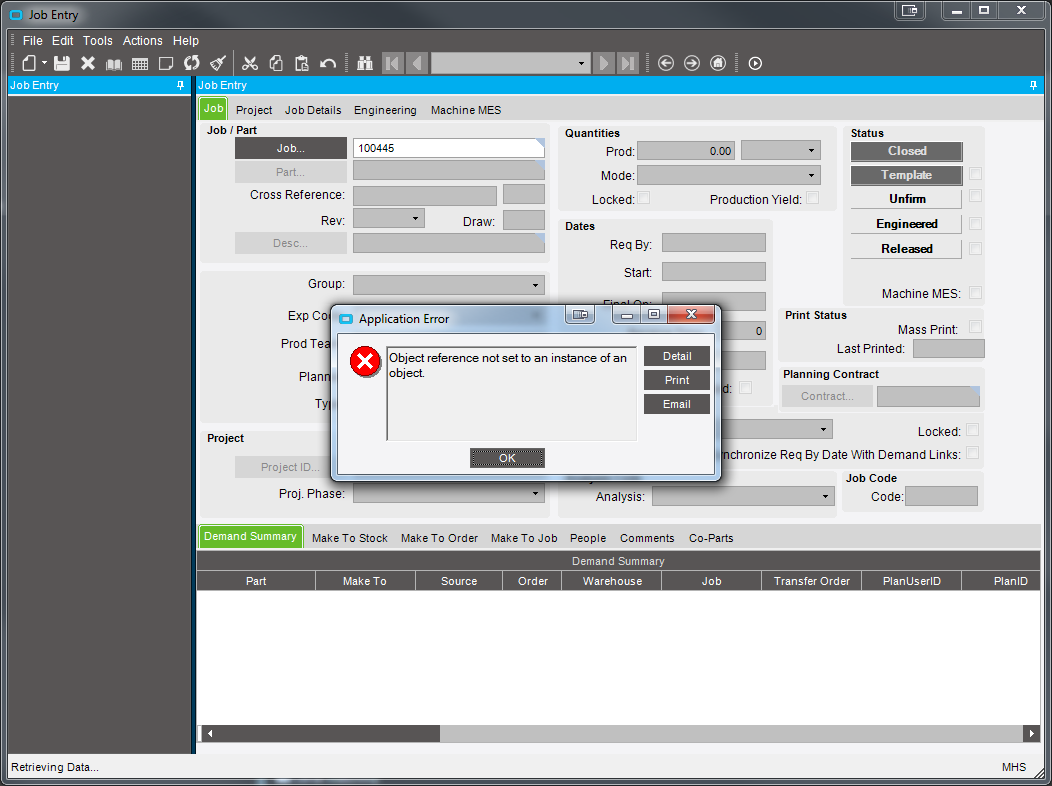Open the toolbar record navigation dropdown
This screenshot has width=1052, height=786.
(x=581, y=63)
